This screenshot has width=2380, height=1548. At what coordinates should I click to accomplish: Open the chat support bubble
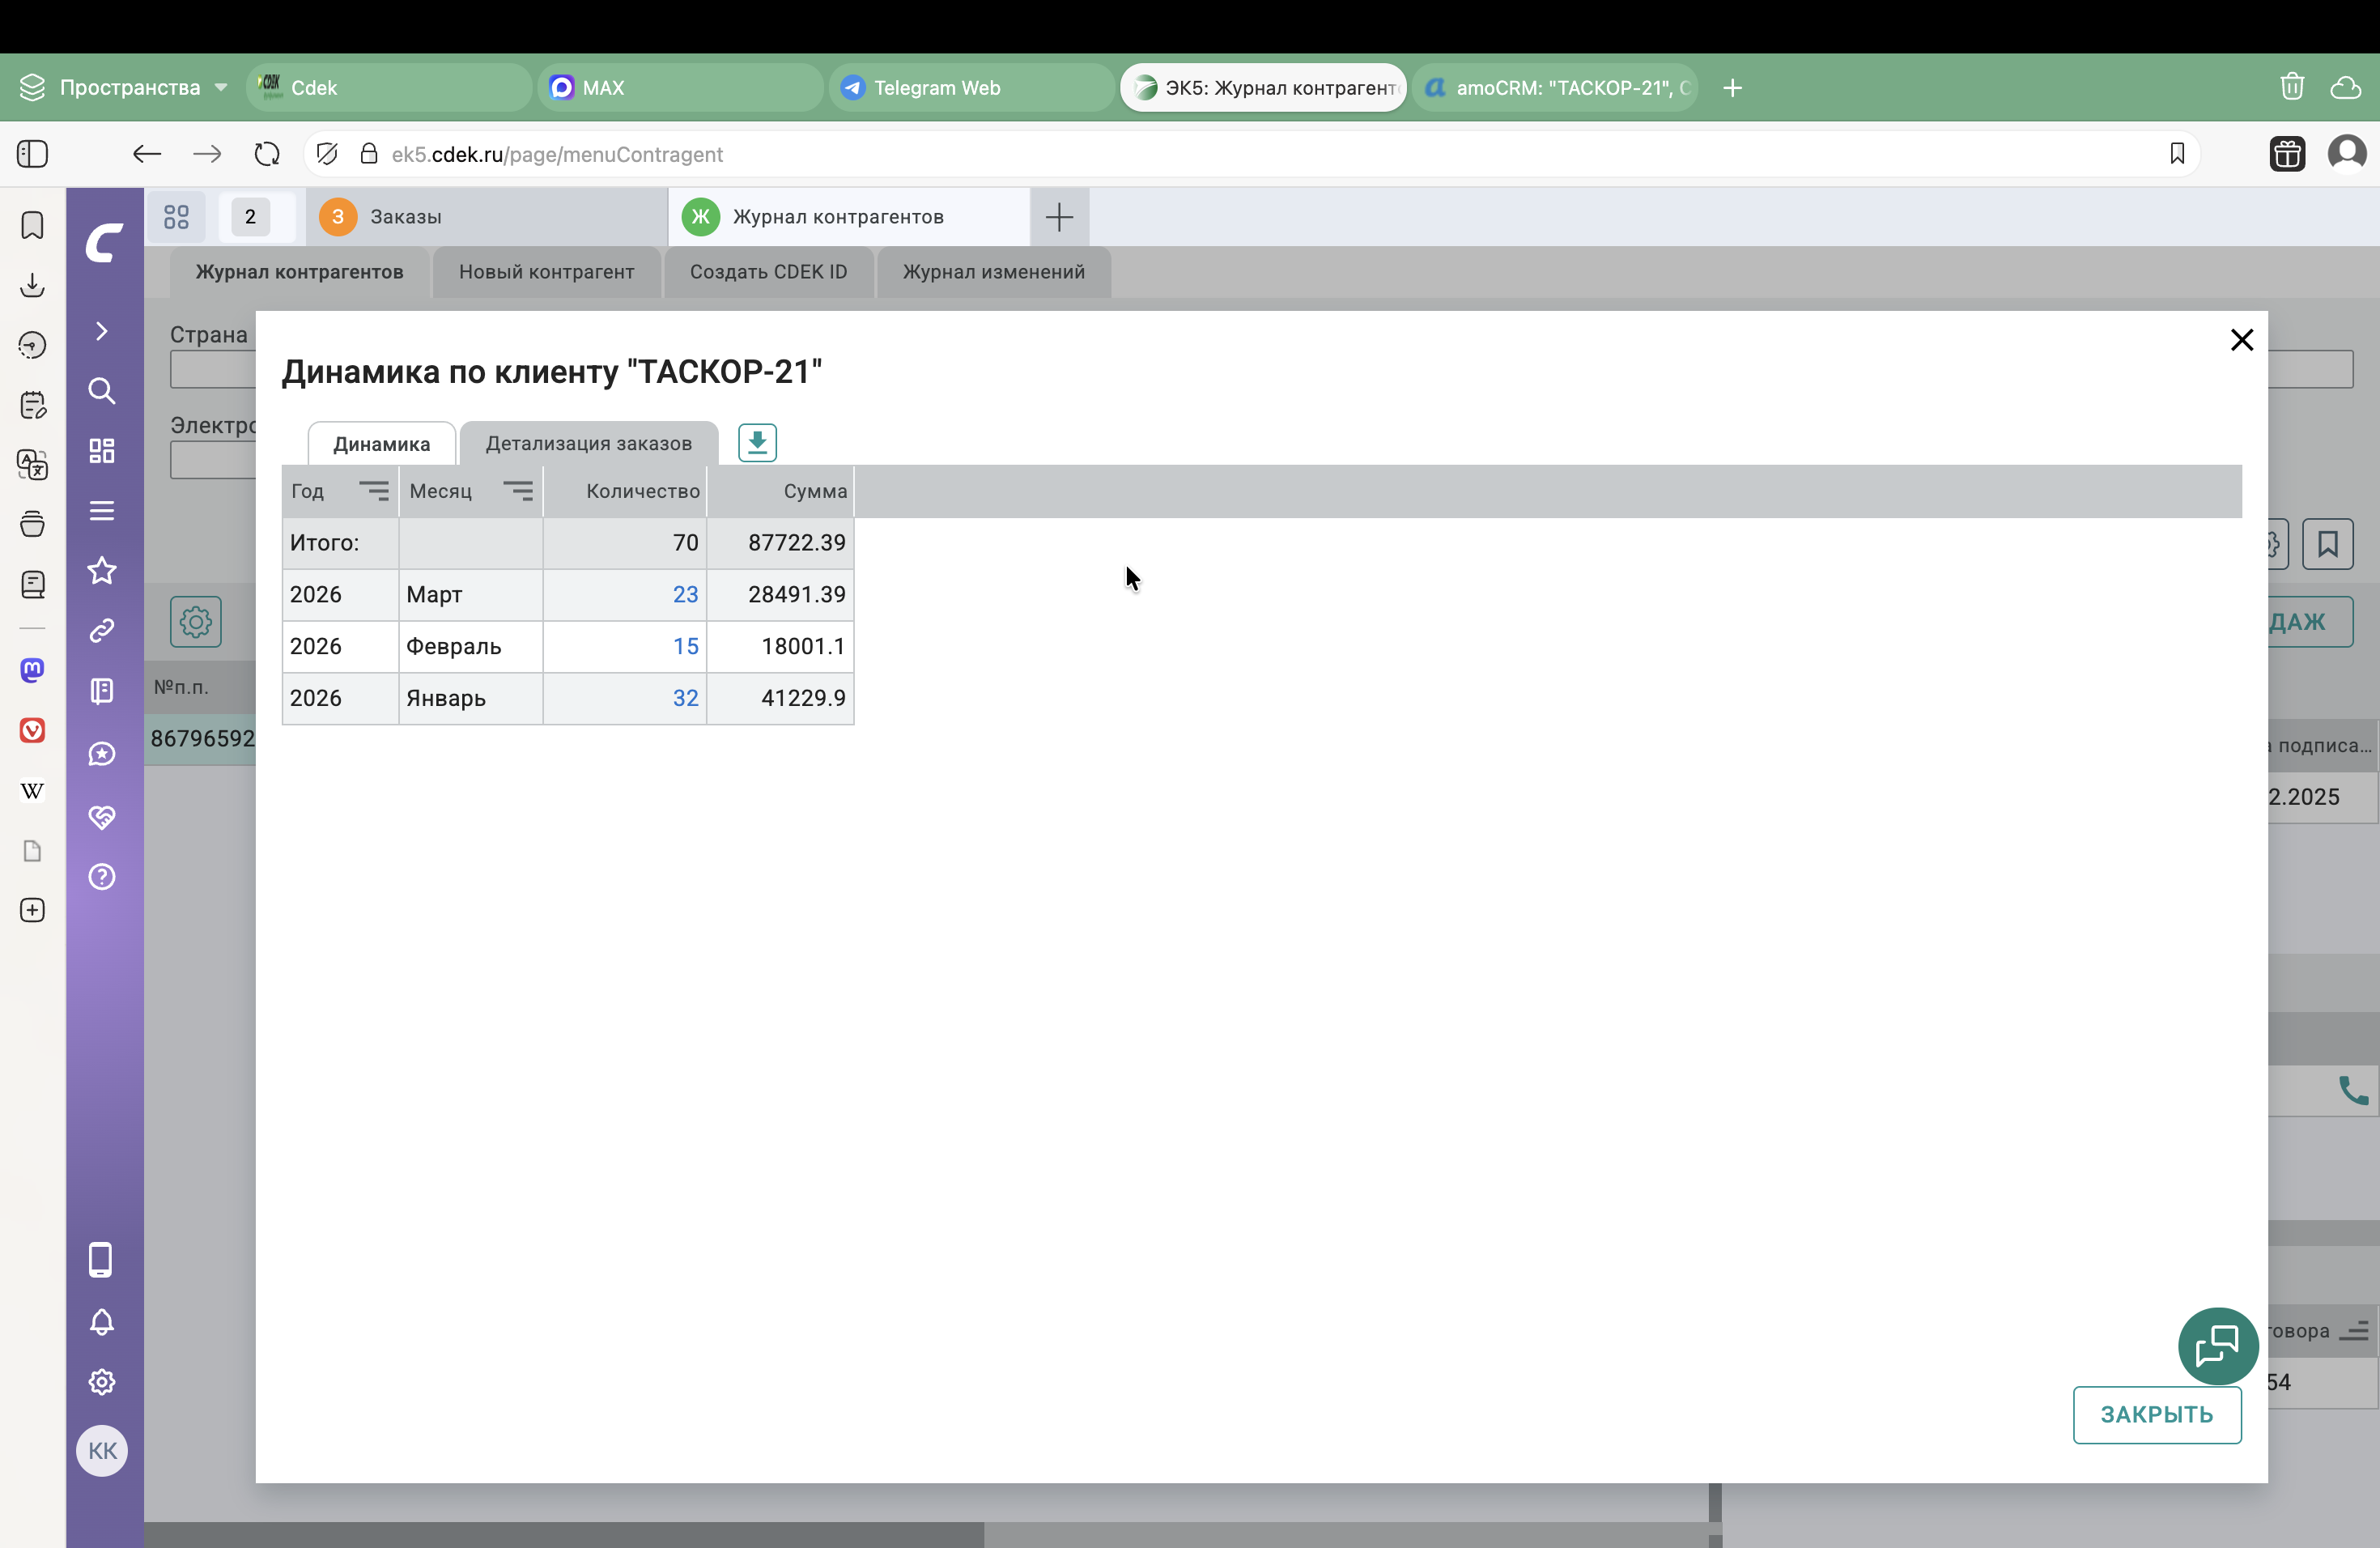[2217, 1345]
